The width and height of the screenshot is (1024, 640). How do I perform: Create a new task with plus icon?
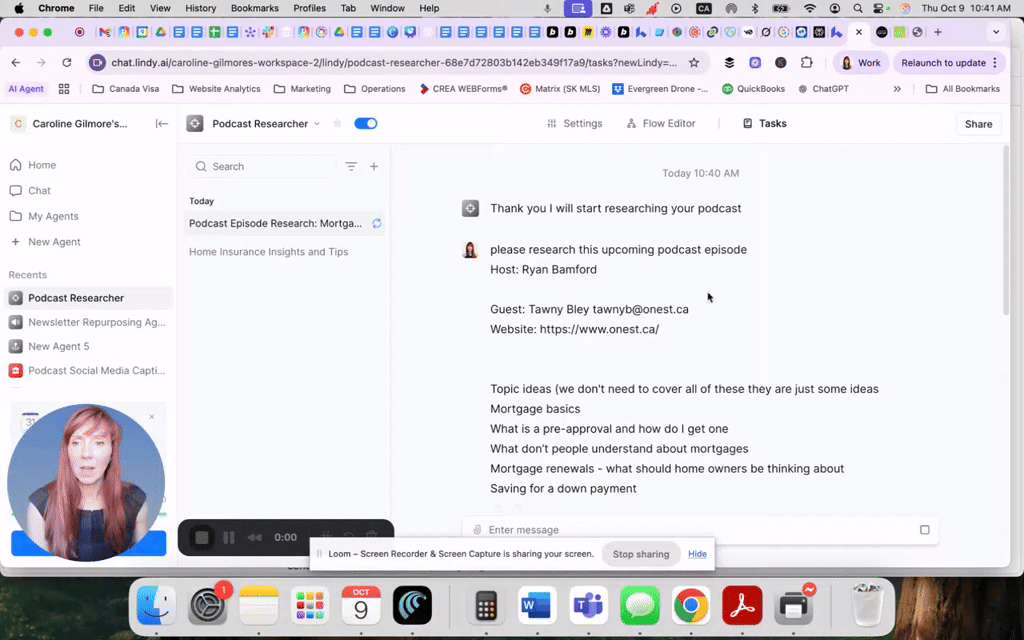coord(374,167)
